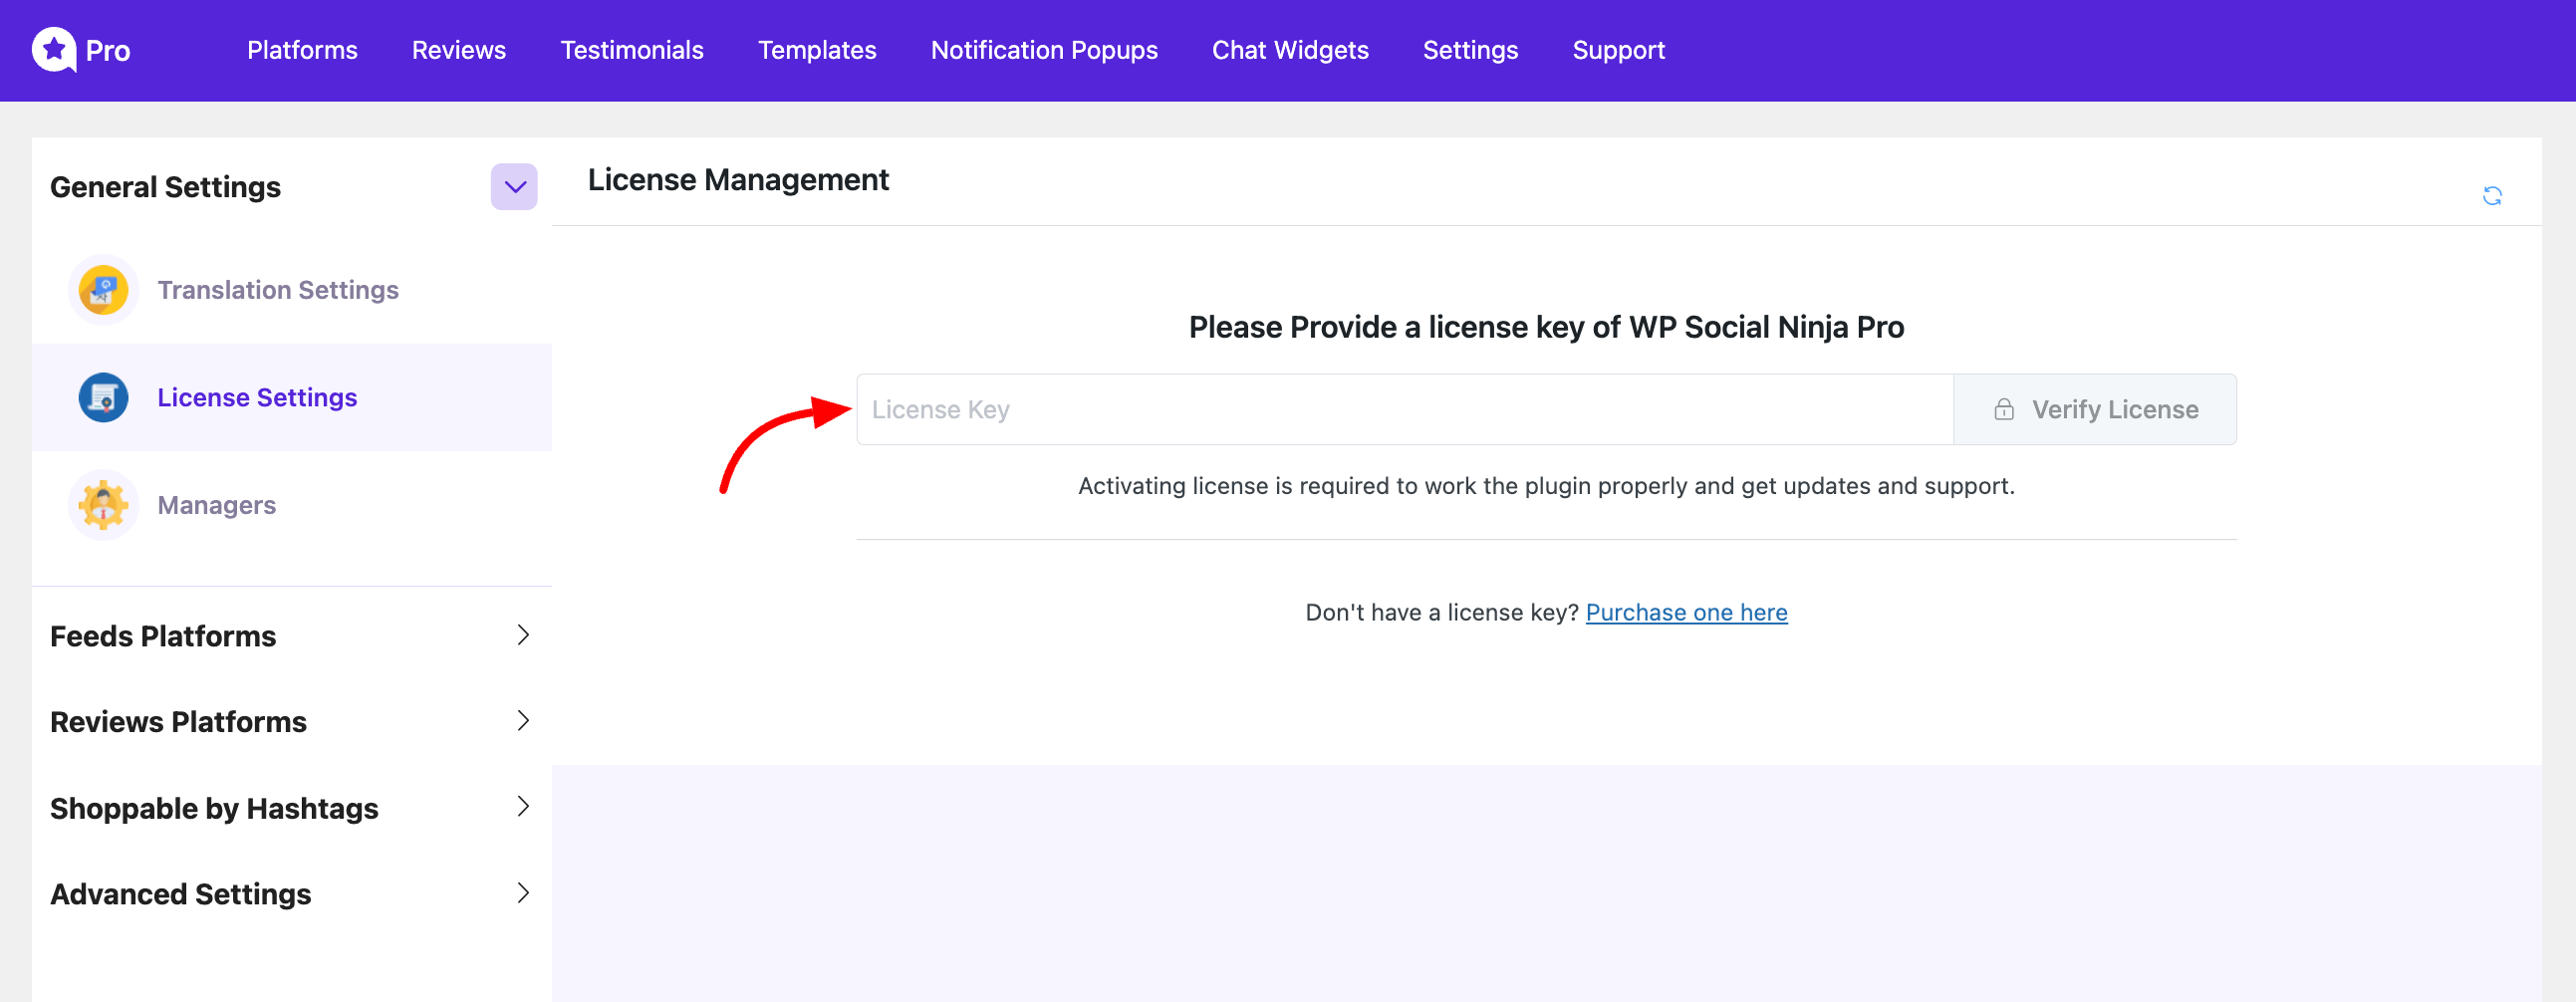Open Notification Popups from the top menu
This screenshot has height=1002, width=2576.
[x=1044, y=50]
